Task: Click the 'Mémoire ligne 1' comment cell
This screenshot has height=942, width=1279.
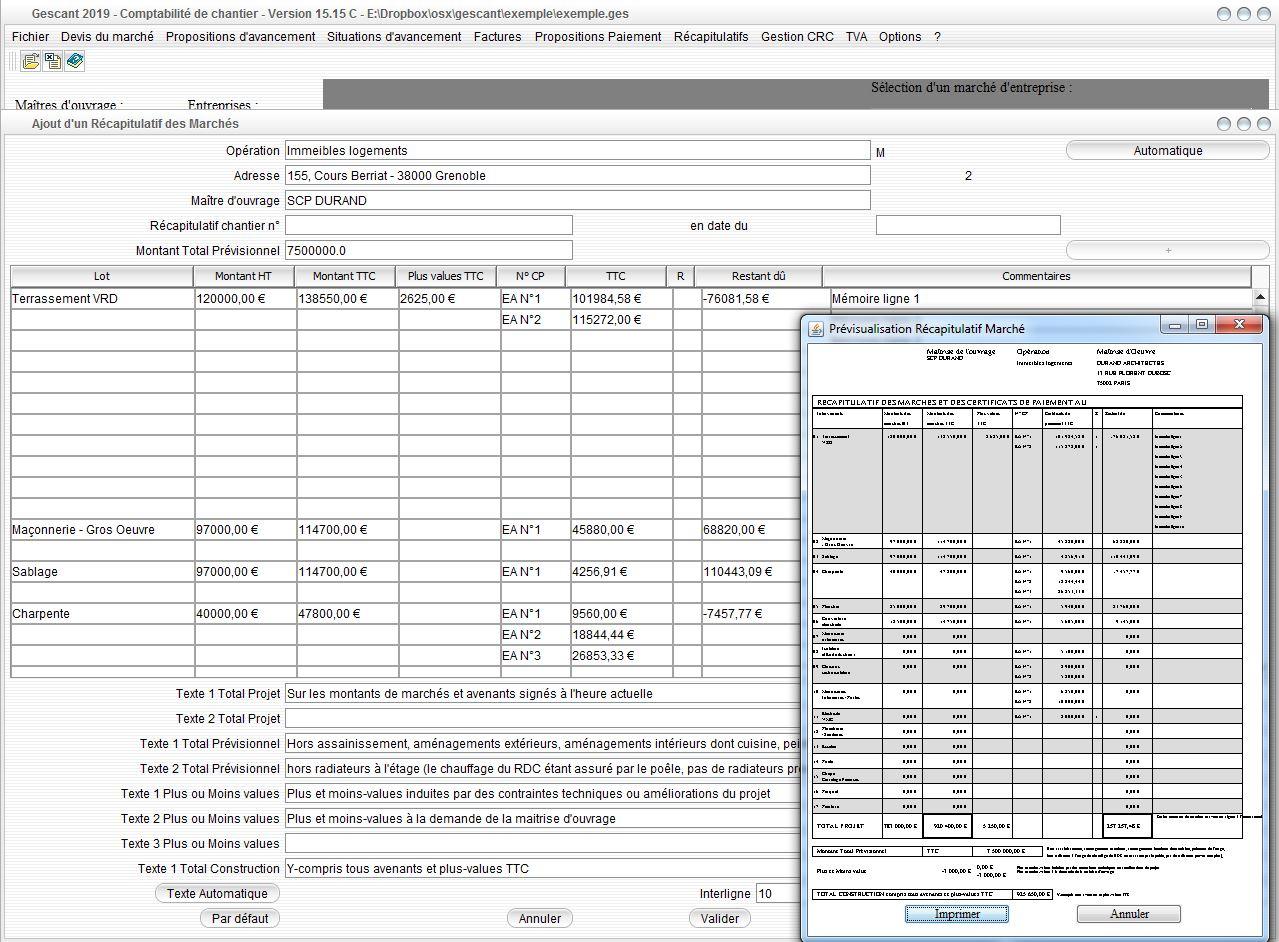Action: tap(1040, 298)
